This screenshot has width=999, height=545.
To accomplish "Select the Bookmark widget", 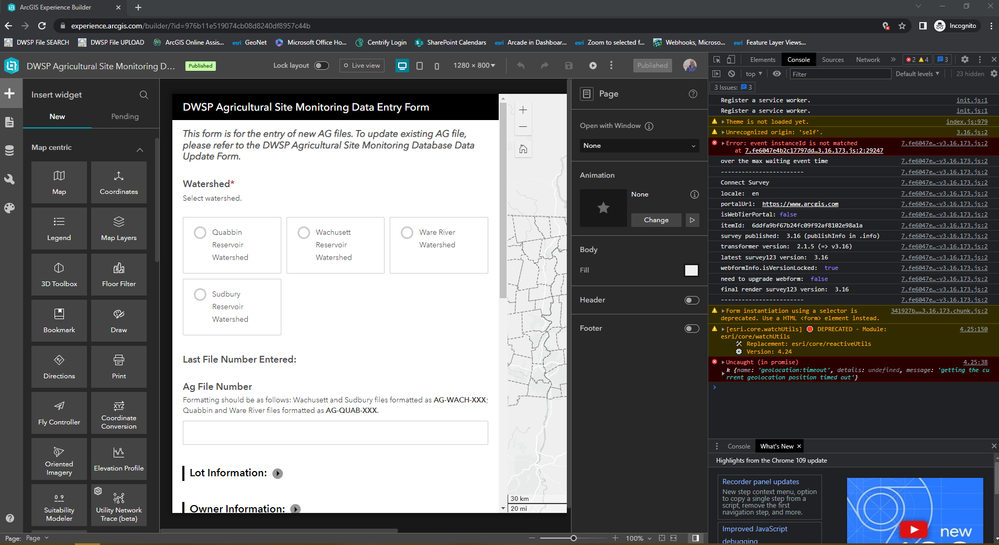I will tap(59, 321).
